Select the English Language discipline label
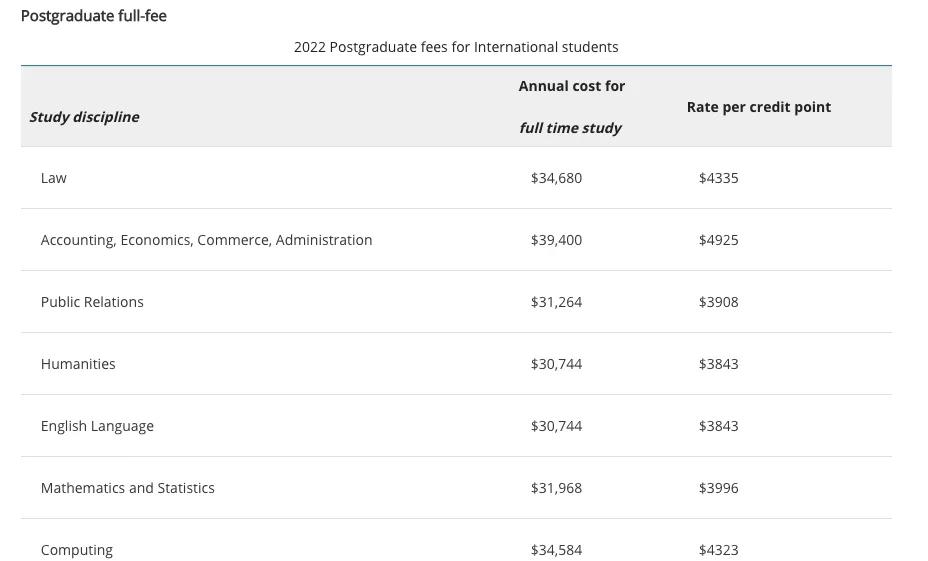This screenshot has width=928, height=561. [x=97, y=426]
